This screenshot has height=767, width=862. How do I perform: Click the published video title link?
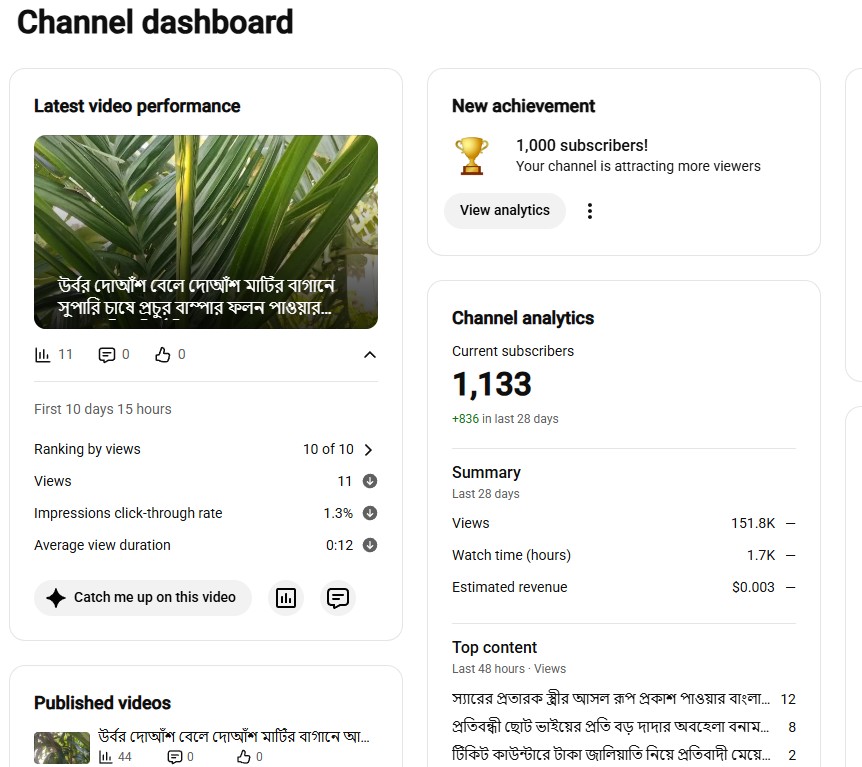pos(234,736)
